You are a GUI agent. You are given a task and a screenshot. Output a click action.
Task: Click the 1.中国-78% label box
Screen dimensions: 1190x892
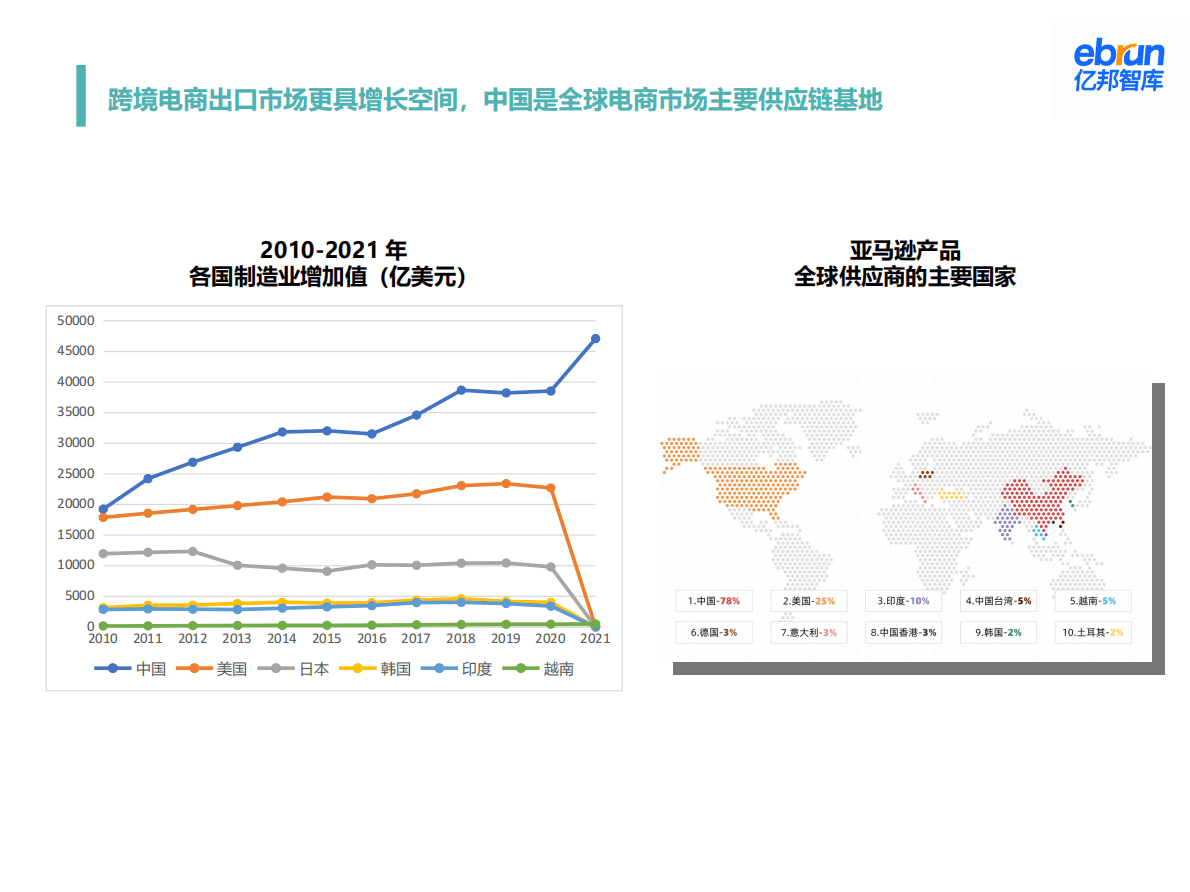point(713,601)
